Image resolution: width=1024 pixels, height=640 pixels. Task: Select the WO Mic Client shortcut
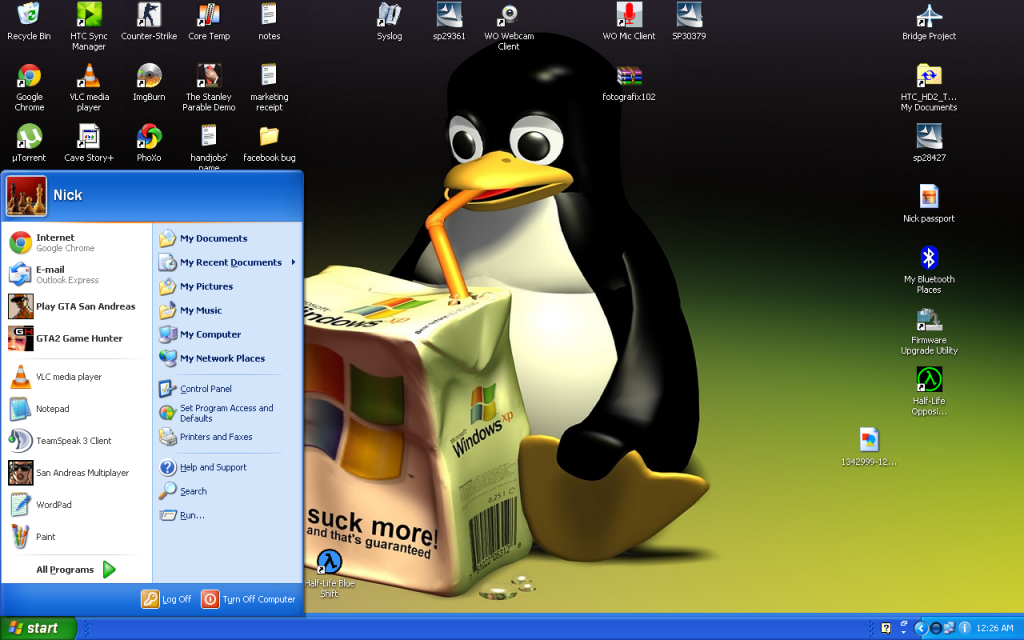click(629, 22)
